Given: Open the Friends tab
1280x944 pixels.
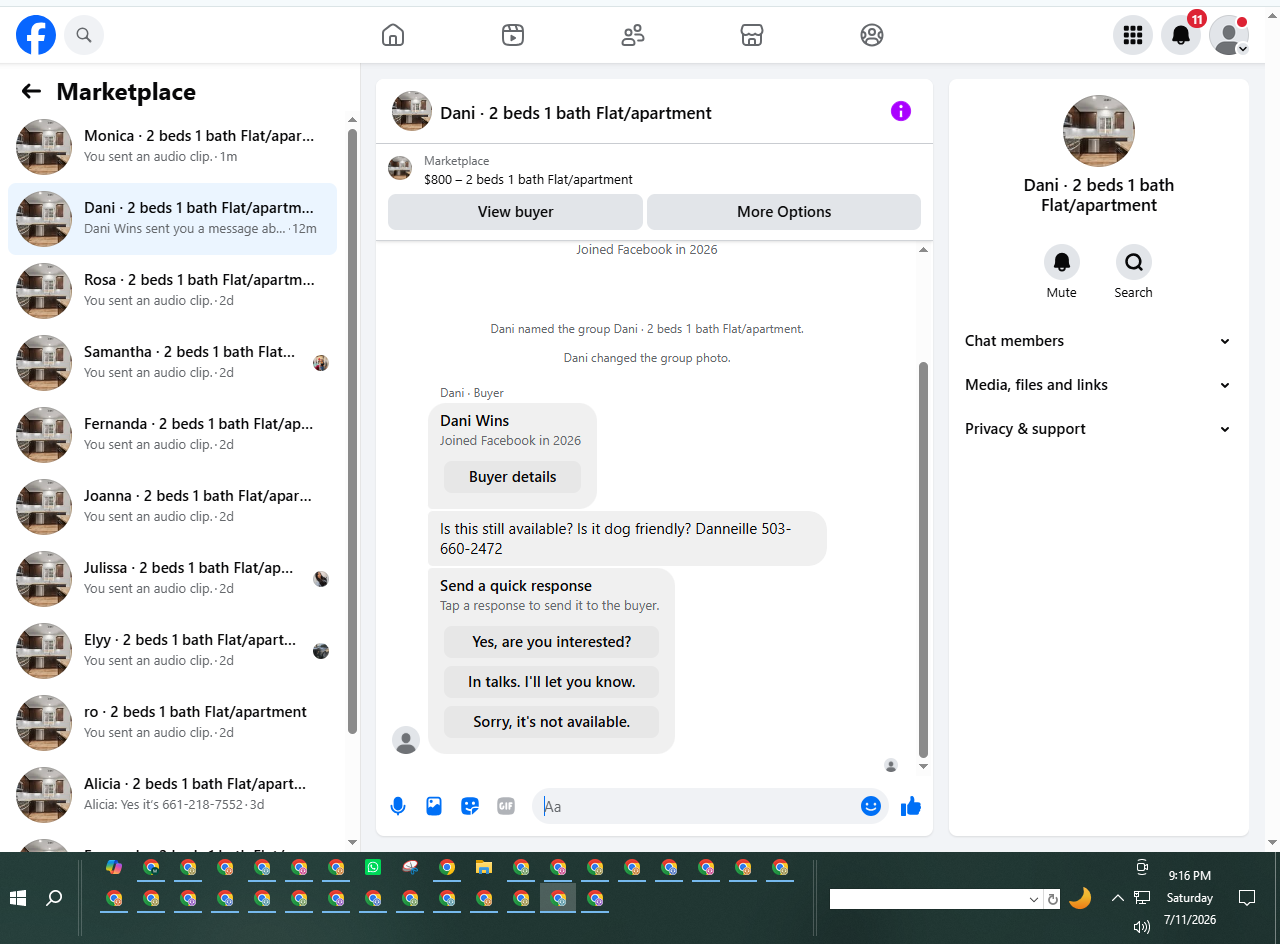Looking at the screenshot, I should point(633,35).
